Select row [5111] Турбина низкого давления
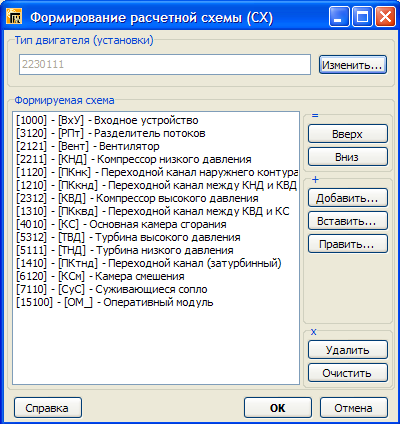Image resolution: width=400 pixels, height=424 pixels. pos(156,250)
